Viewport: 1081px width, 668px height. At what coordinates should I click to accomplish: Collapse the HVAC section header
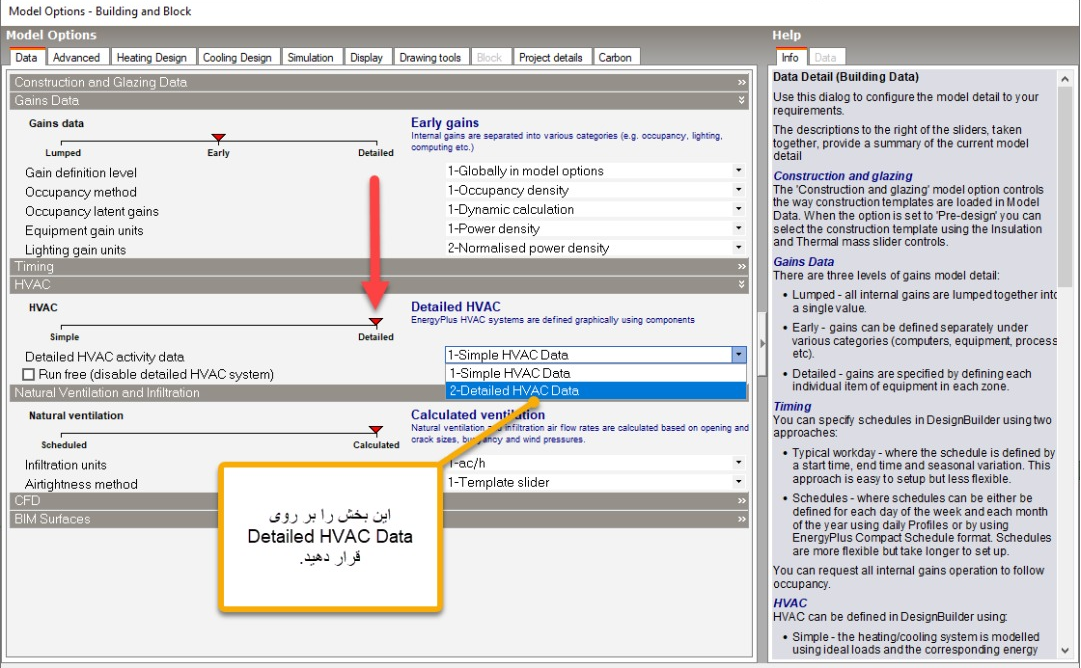[x=379, y=285]
